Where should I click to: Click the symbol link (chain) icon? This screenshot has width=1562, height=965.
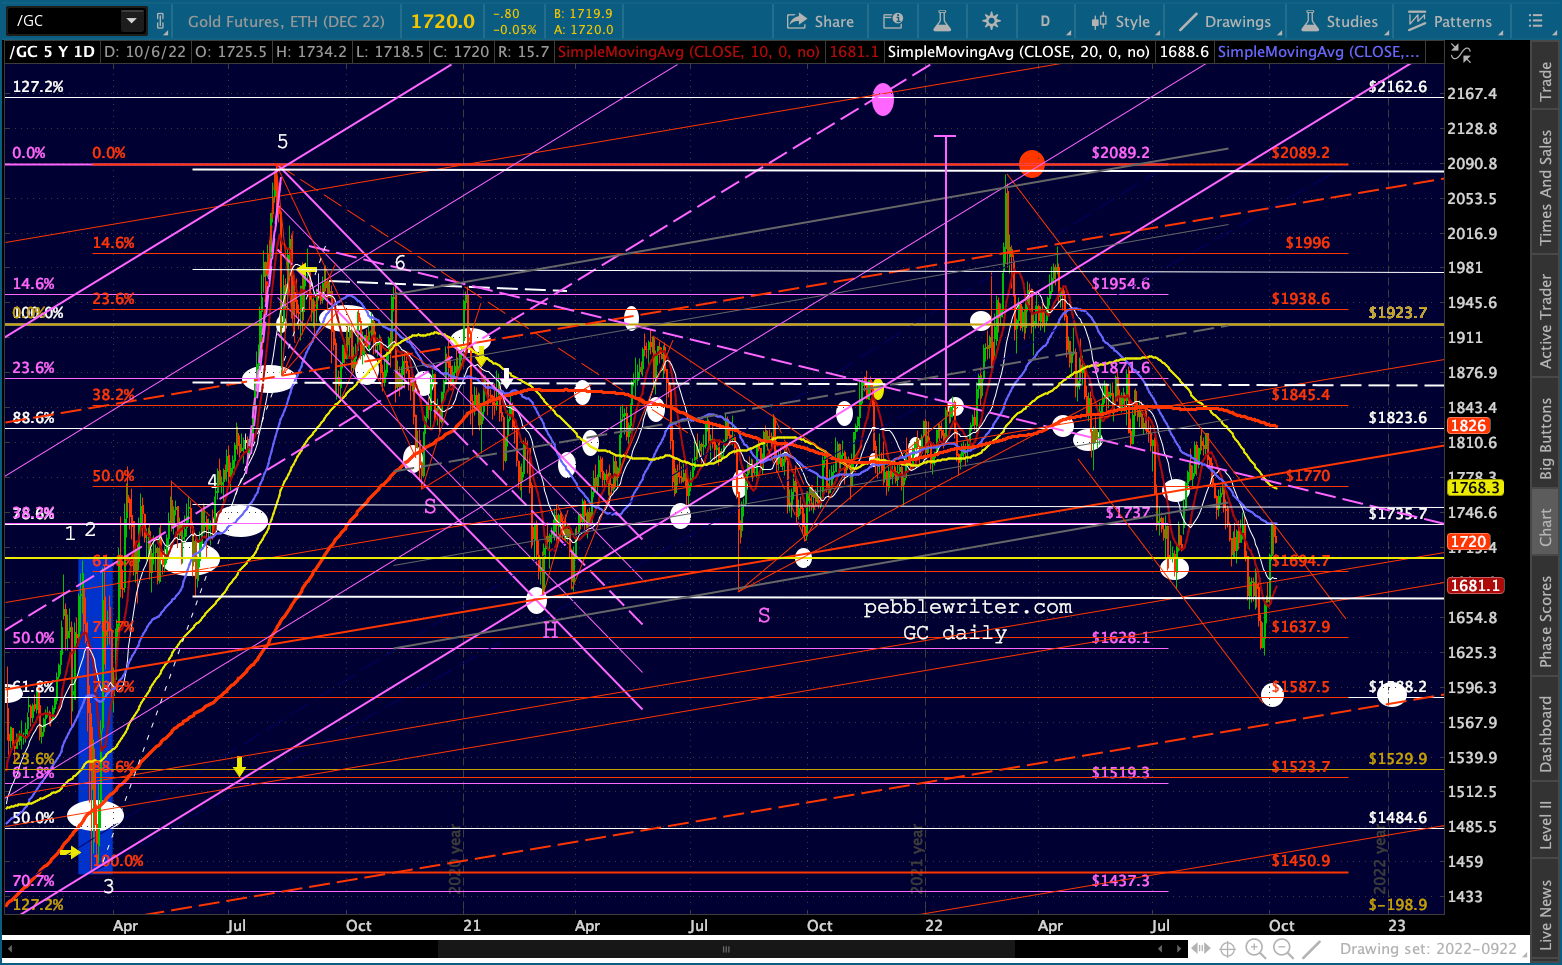[160, 21]
